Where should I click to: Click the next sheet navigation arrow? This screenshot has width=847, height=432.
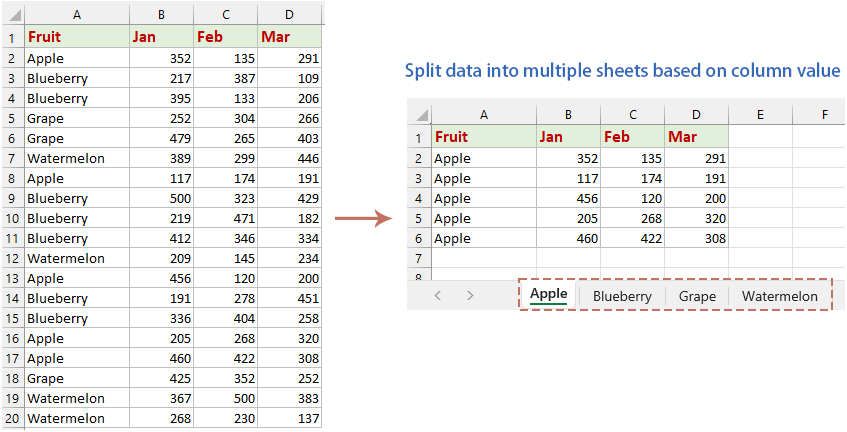click(x=470, y=296)
